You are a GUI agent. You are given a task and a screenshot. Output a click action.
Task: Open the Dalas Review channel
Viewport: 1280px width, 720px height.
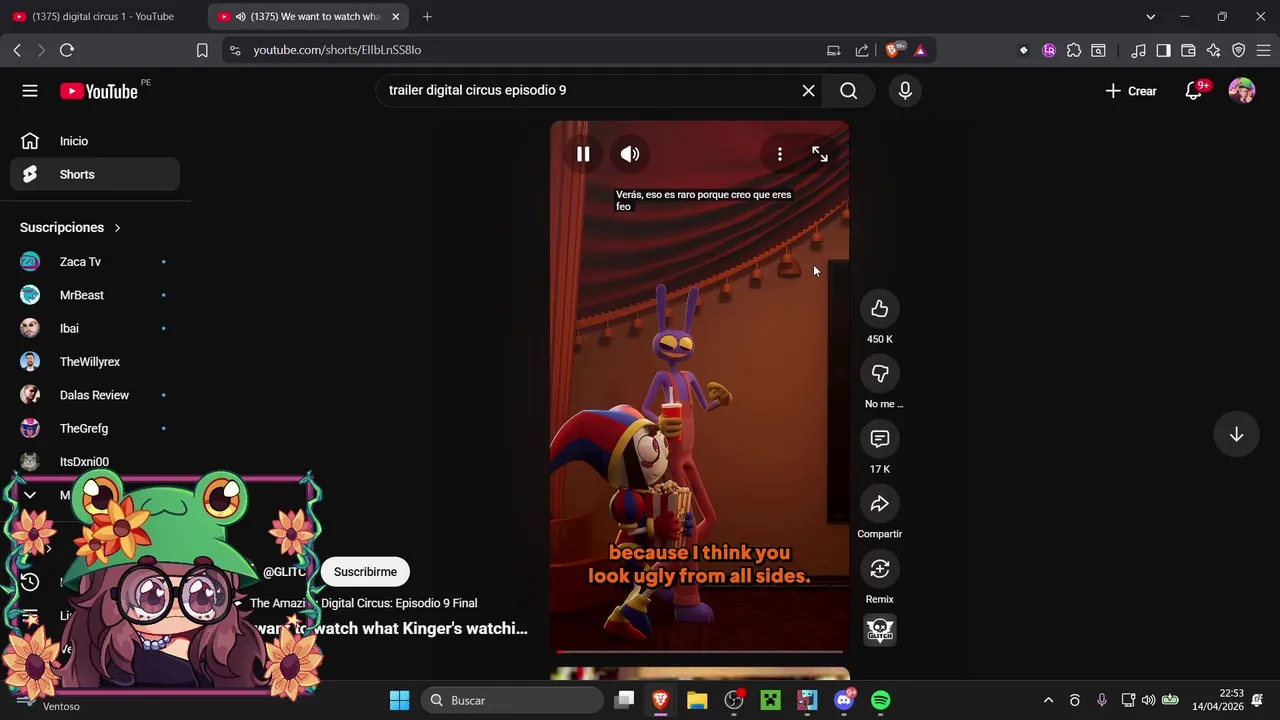pos(95,395)
